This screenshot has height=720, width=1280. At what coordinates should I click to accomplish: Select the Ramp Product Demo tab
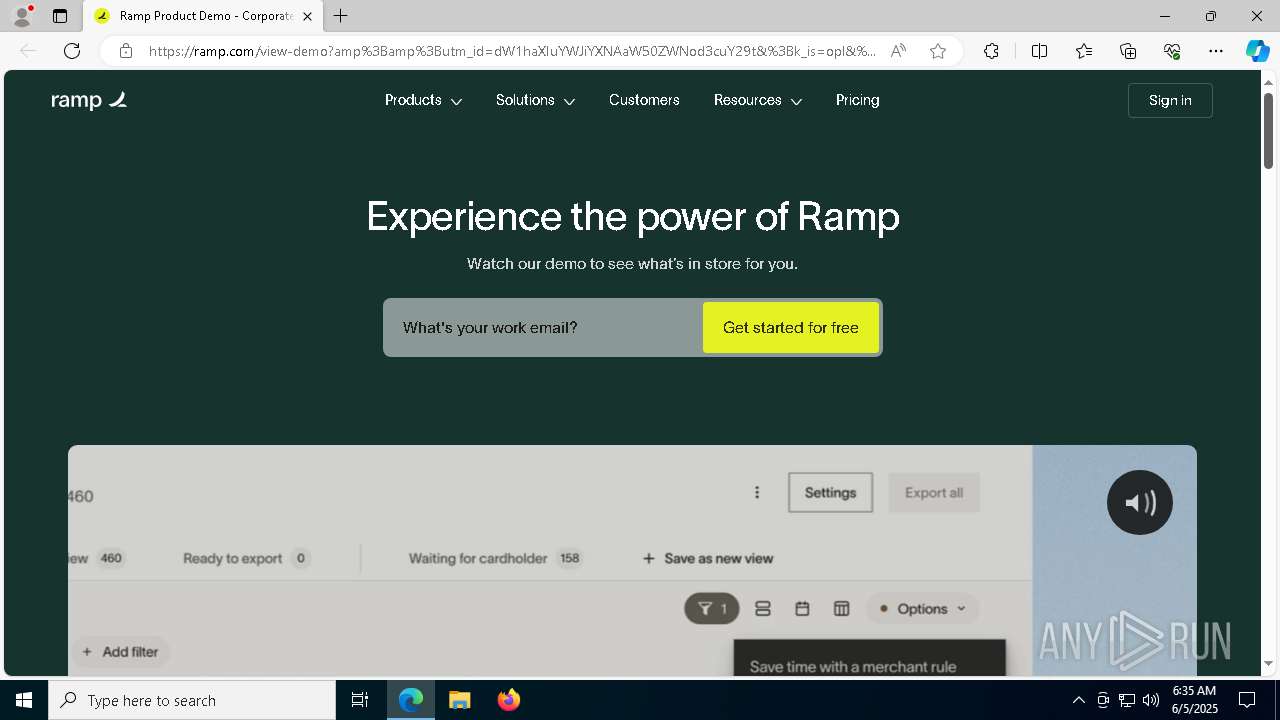pyautogui.click(x=203, y=16)
